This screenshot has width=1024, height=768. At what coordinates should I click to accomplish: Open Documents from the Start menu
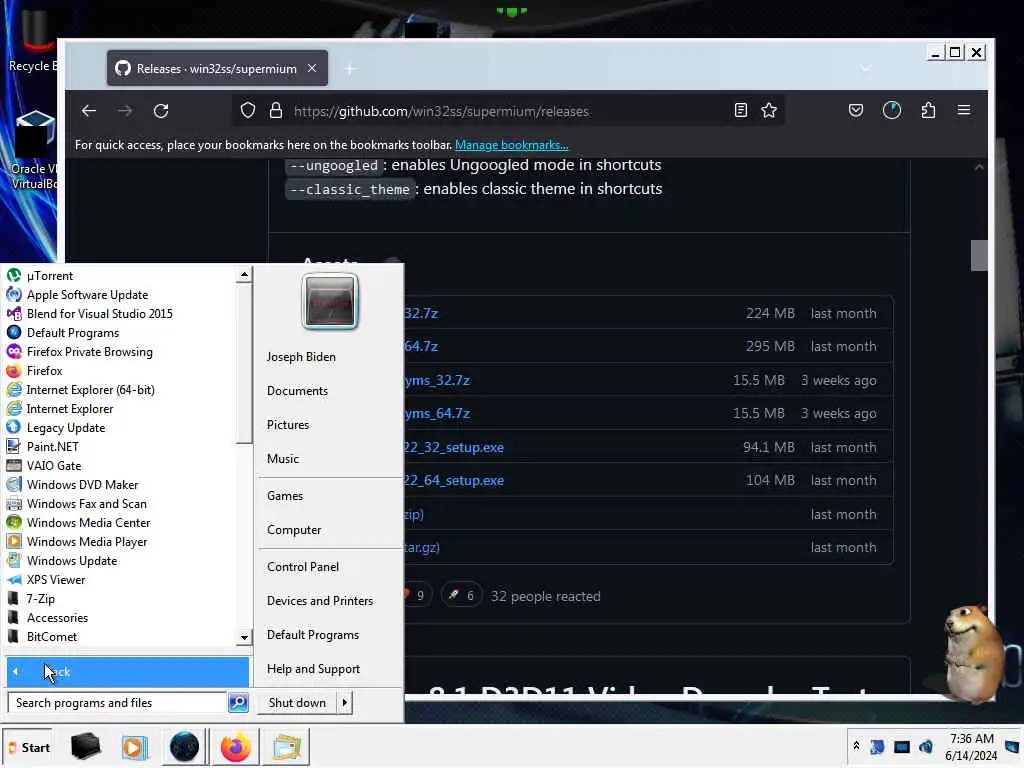(297, 391)
